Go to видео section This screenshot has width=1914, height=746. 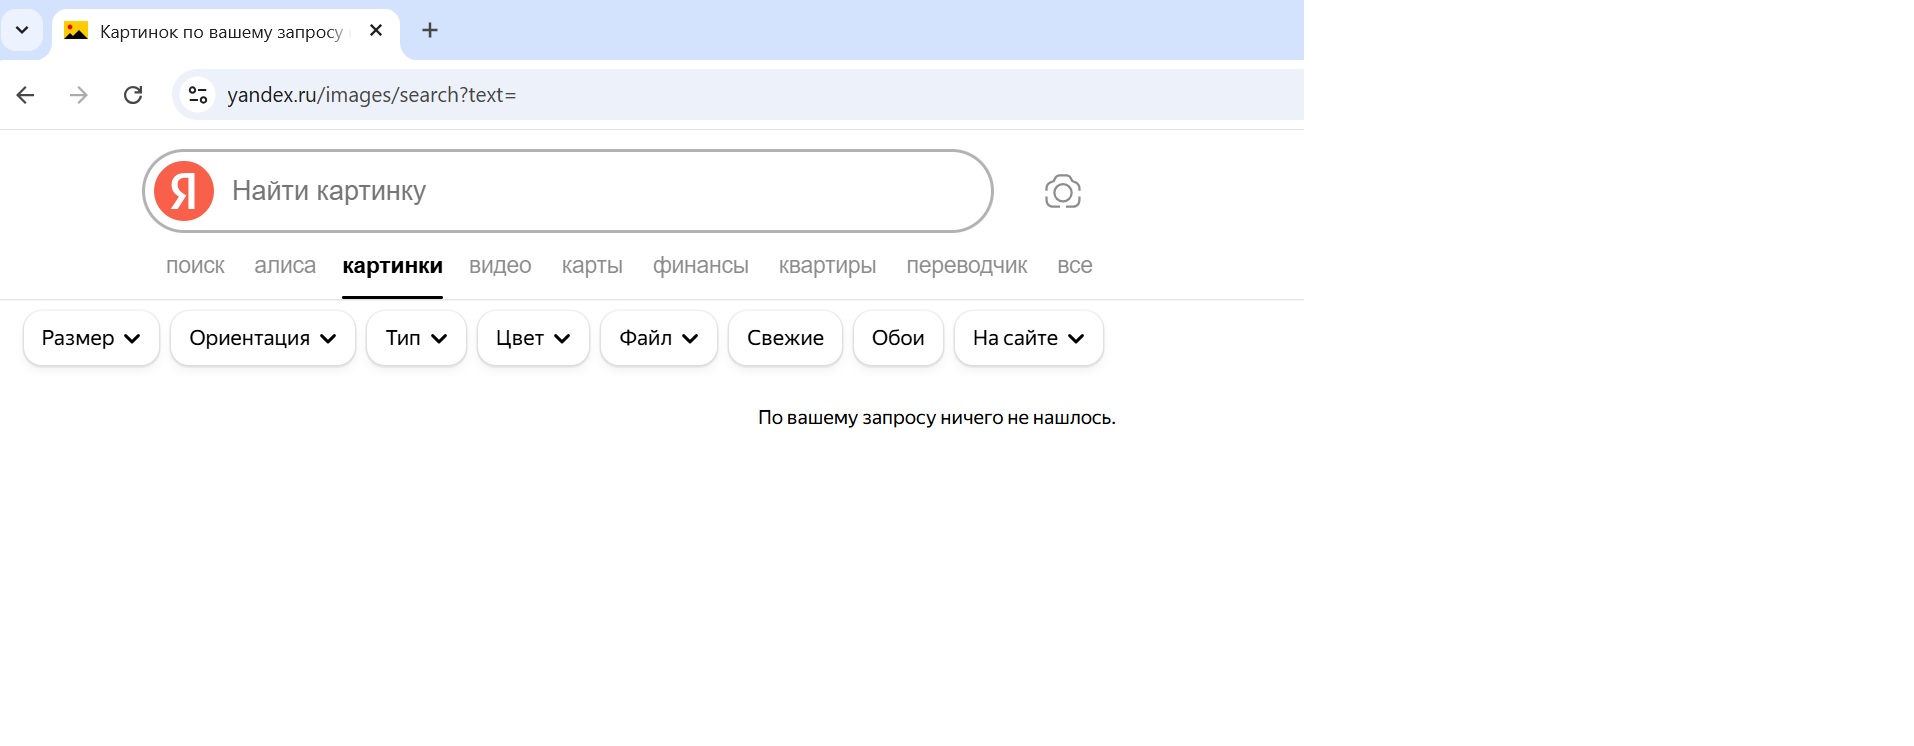pyautogui.click(x=500, y=266)
